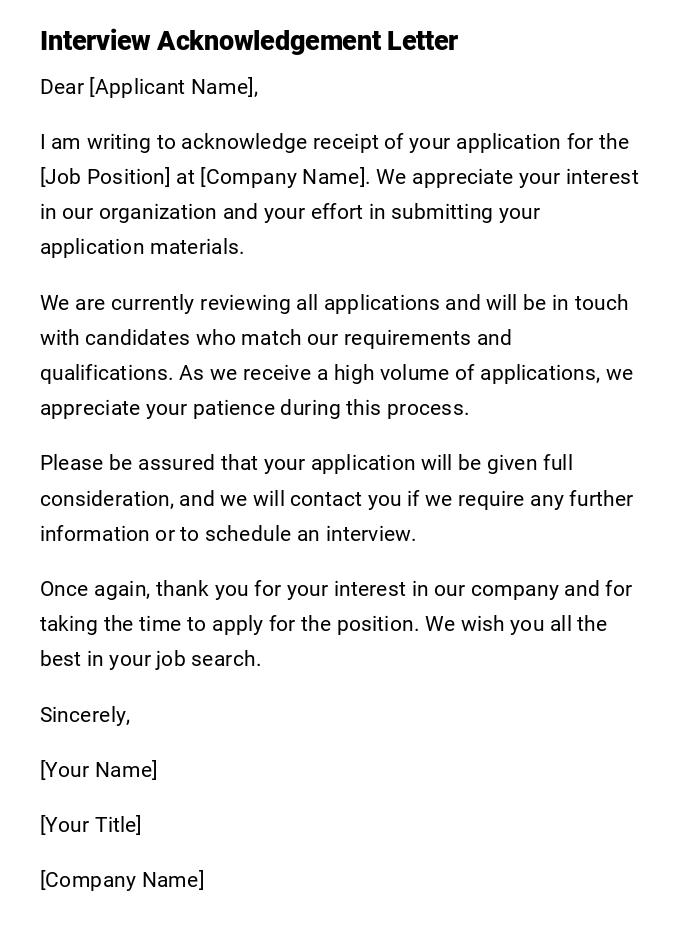Click the line starting 'We are currently reviewing'
This screenshot has height=942, width=700.
[x=334, y=303]
